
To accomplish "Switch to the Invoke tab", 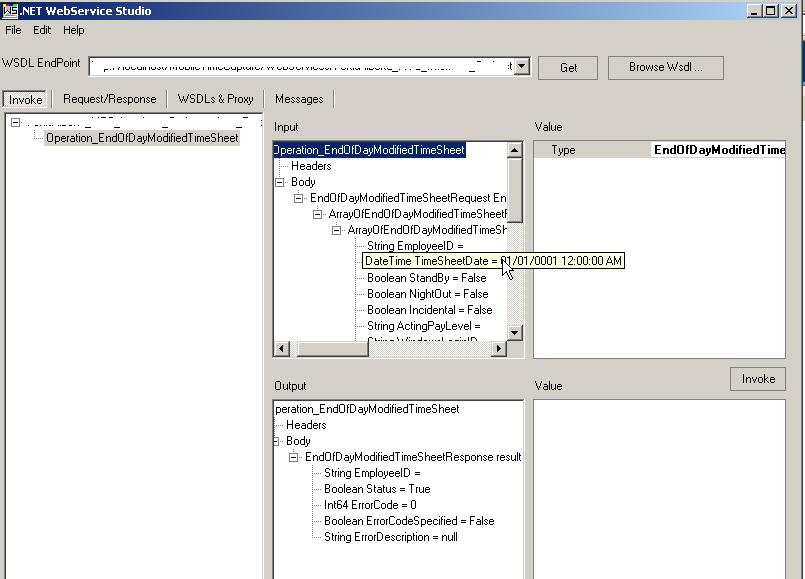I will point(25,99).
